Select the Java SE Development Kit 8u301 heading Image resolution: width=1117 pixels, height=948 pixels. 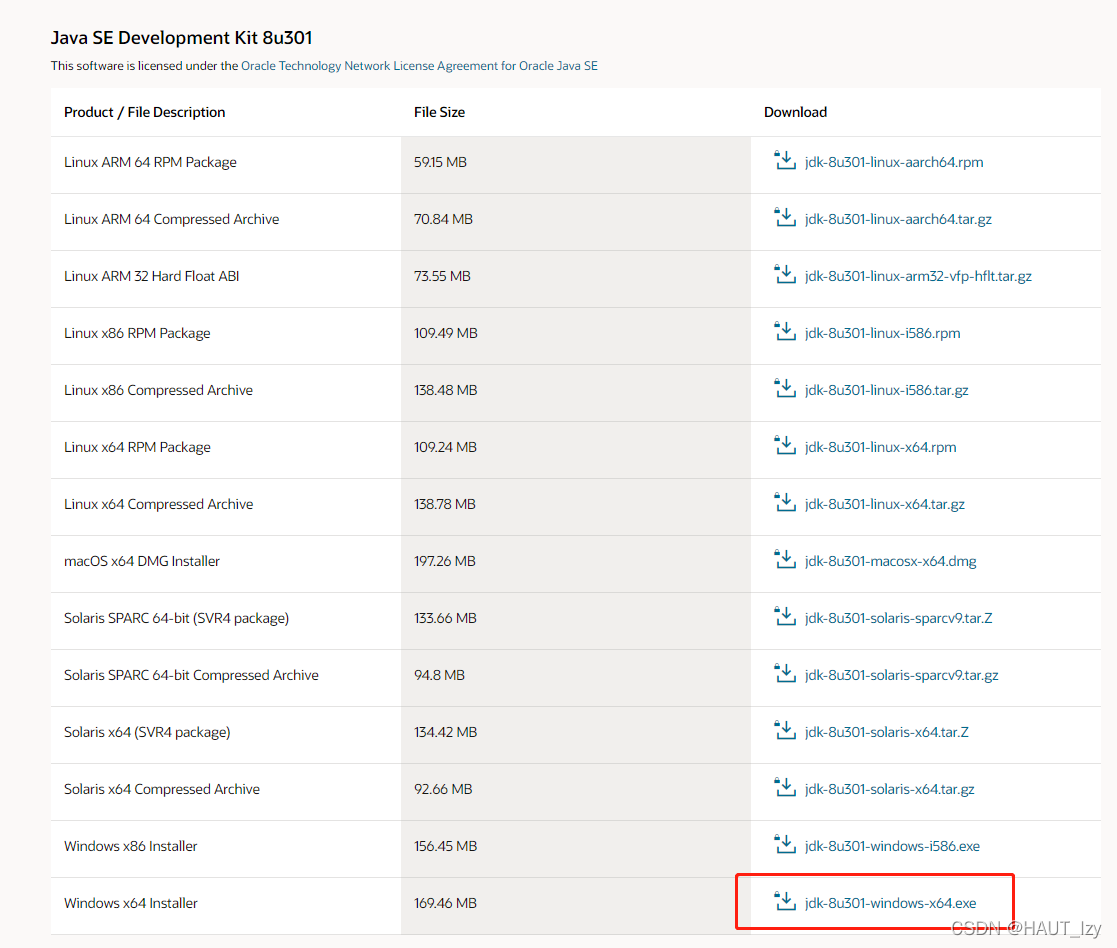[182, 38]
